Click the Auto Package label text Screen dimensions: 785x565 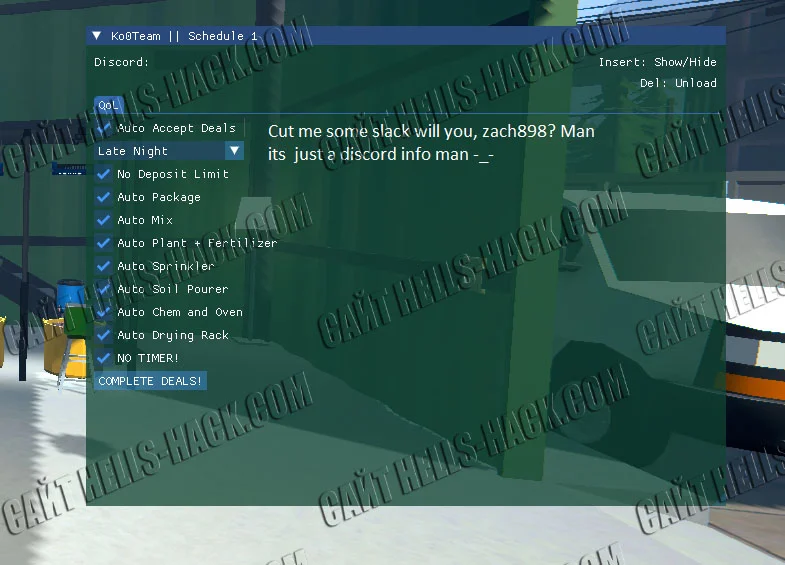tap(159, 197)
